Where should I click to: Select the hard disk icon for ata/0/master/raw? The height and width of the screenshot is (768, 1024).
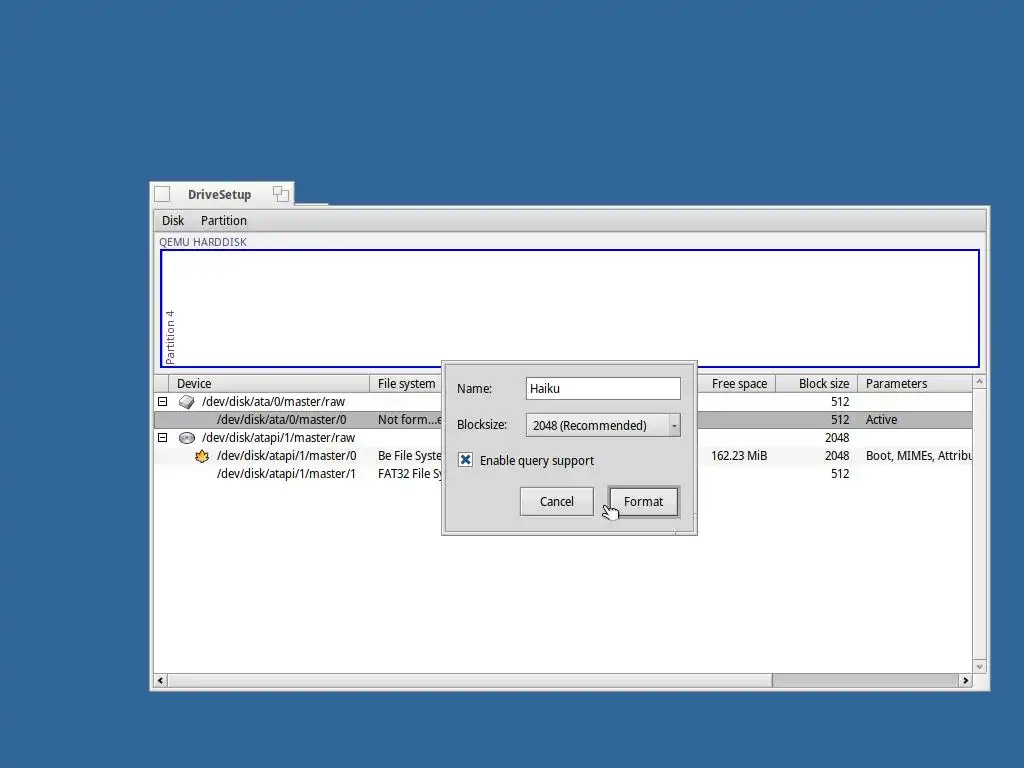[187, 402]
